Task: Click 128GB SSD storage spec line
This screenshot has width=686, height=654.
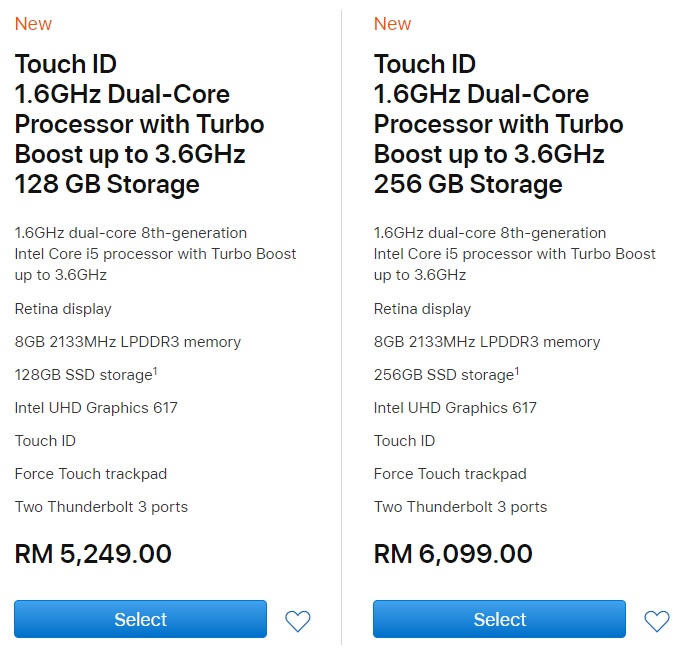Action: (82, 375)
